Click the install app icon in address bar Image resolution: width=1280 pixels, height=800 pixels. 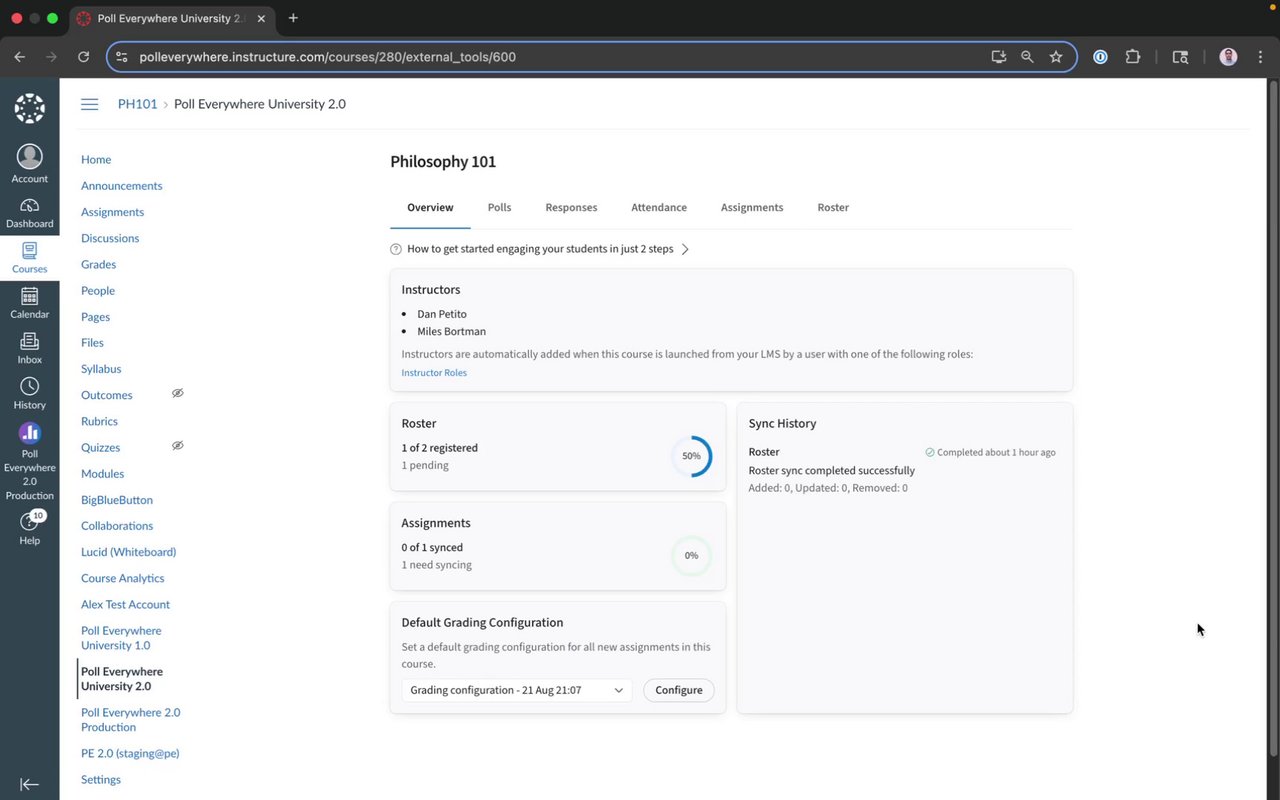point(998,57)
